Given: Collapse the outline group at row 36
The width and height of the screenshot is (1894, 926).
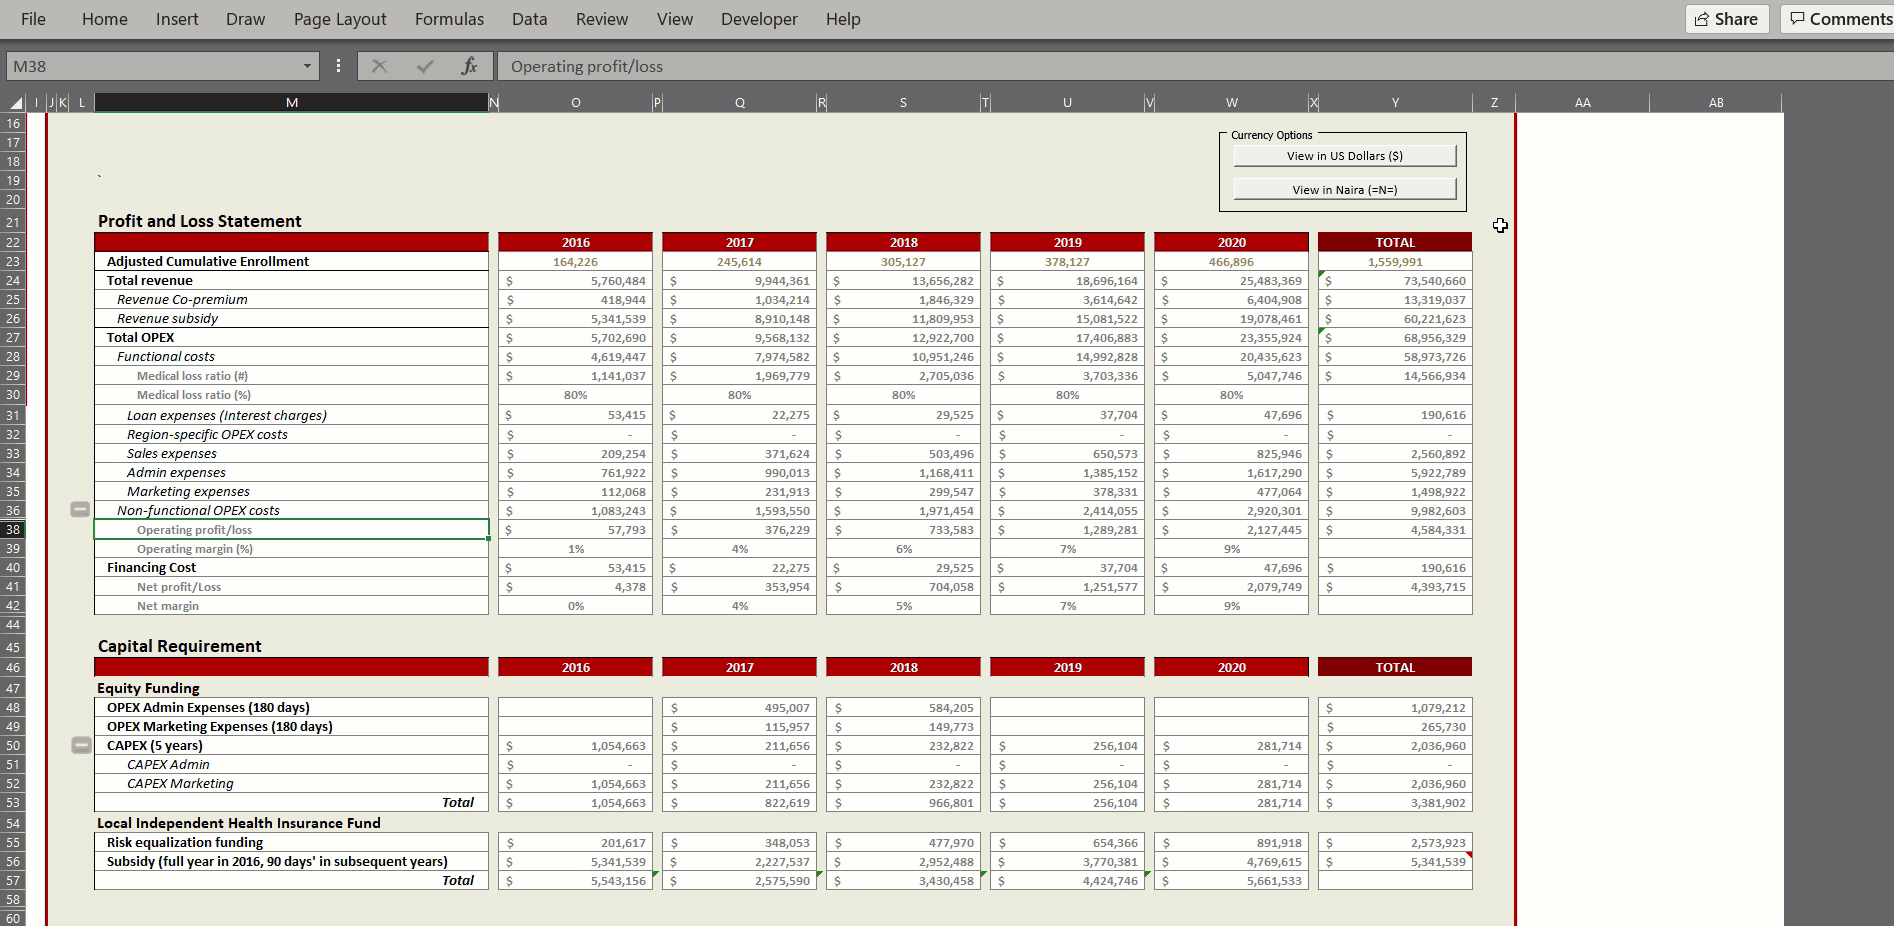Looking at the screenshot, I should [x=80, y=510].
